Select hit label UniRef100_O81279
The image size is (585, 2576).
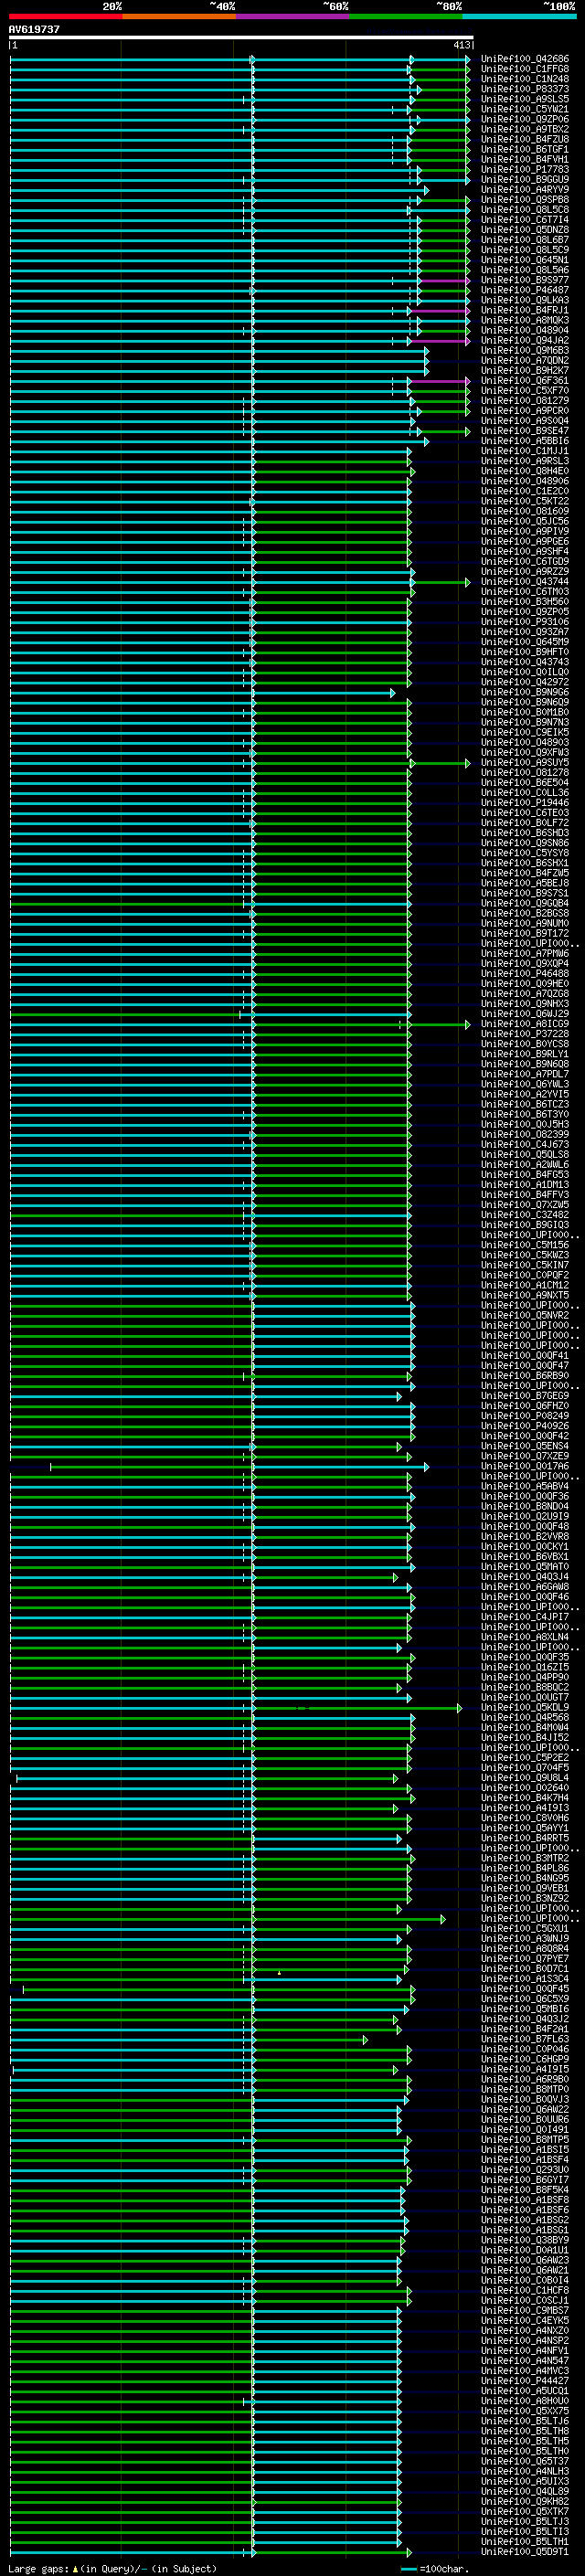(525, 401)
